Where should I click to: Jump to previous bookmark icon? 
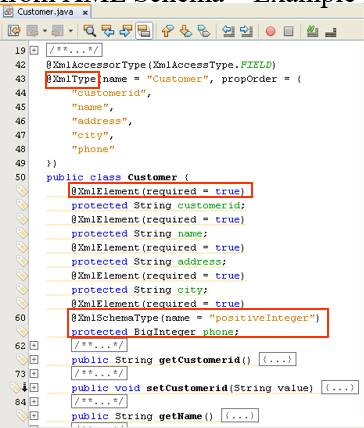coord(168,31)
